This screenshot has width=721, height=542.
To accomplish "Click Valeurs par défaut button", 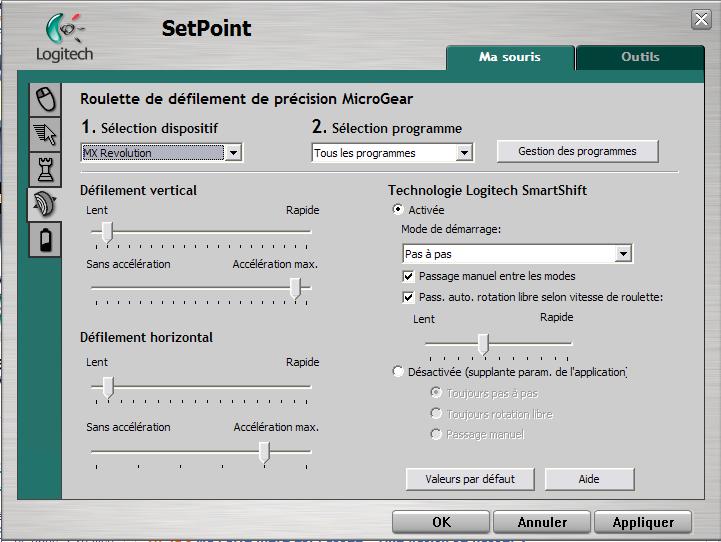I will click(470, 479).
